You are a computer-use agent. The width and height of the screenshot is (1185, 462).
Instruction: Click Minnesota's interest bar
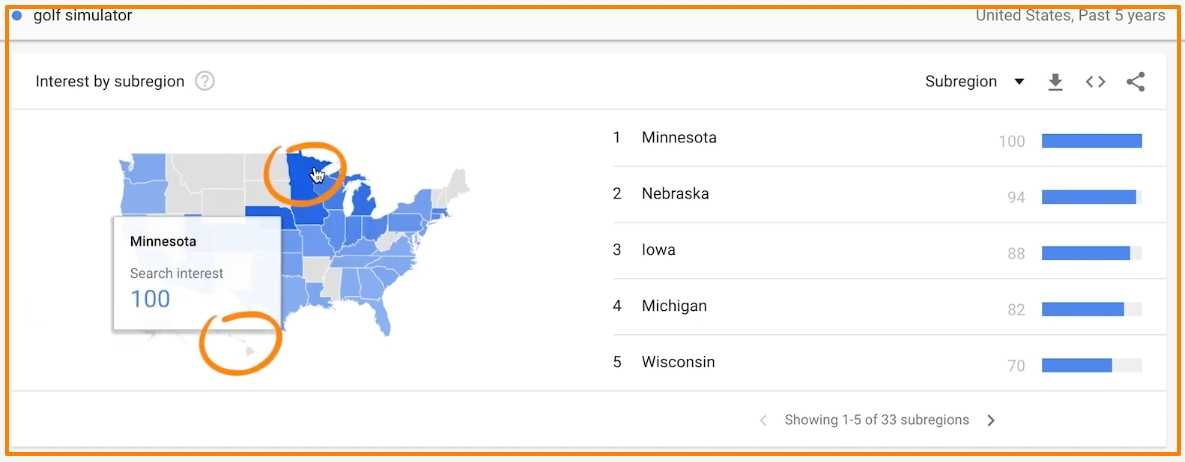[1091, 141]
